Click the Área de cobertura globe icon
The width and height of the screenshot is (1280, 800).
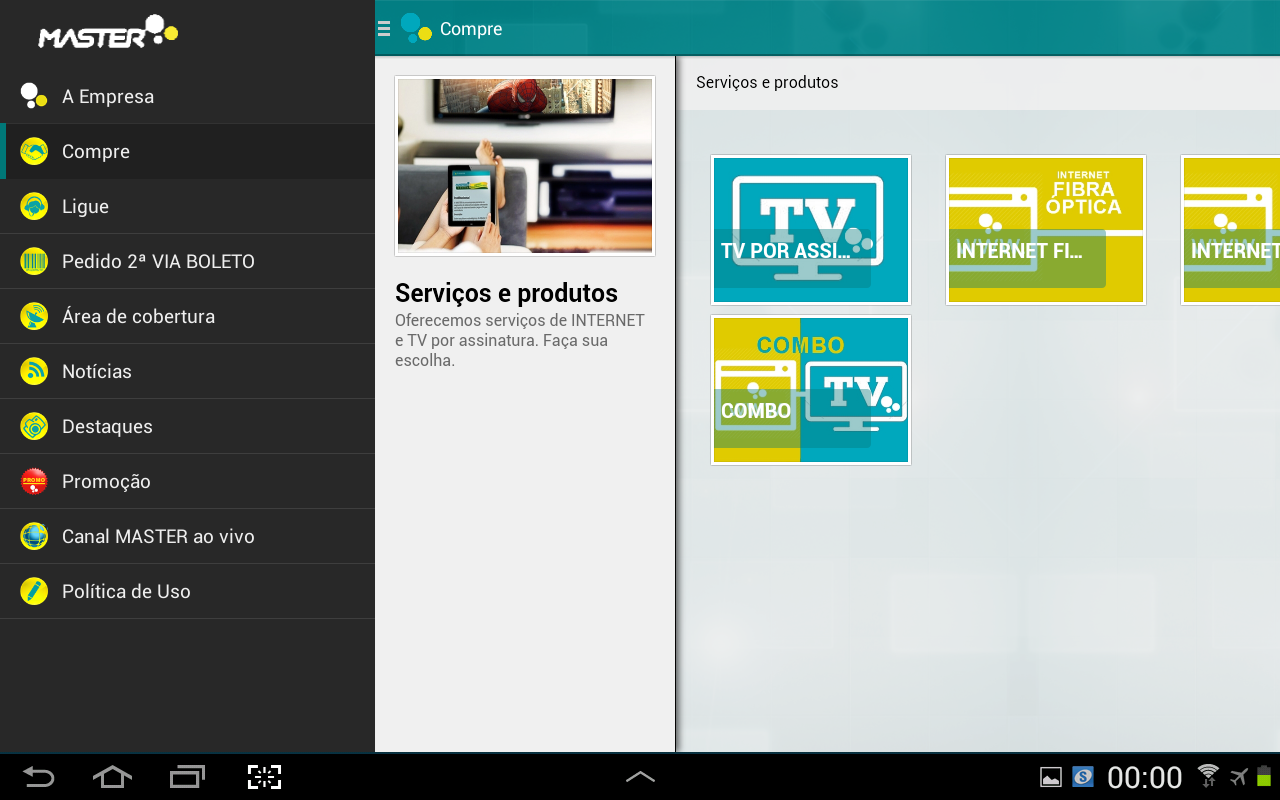[x=33, y=316]
